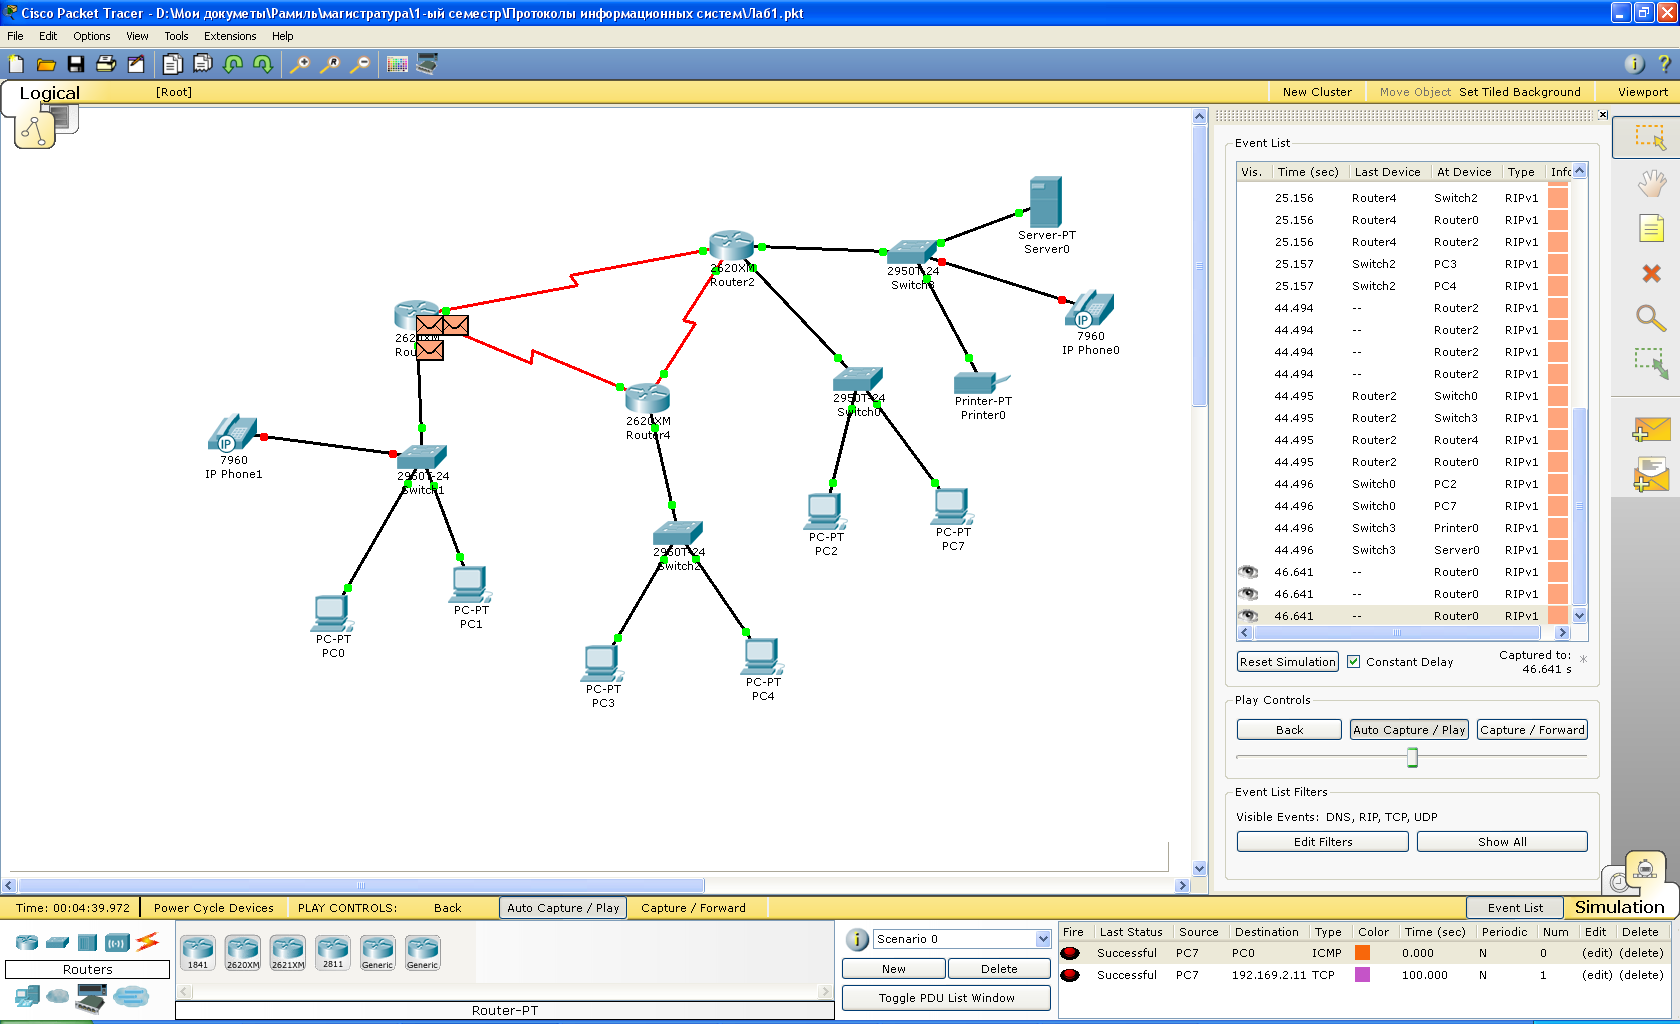The image size is (1680, 1024).
Task: Pick the 1841 router model
Action: coord(198,952)
